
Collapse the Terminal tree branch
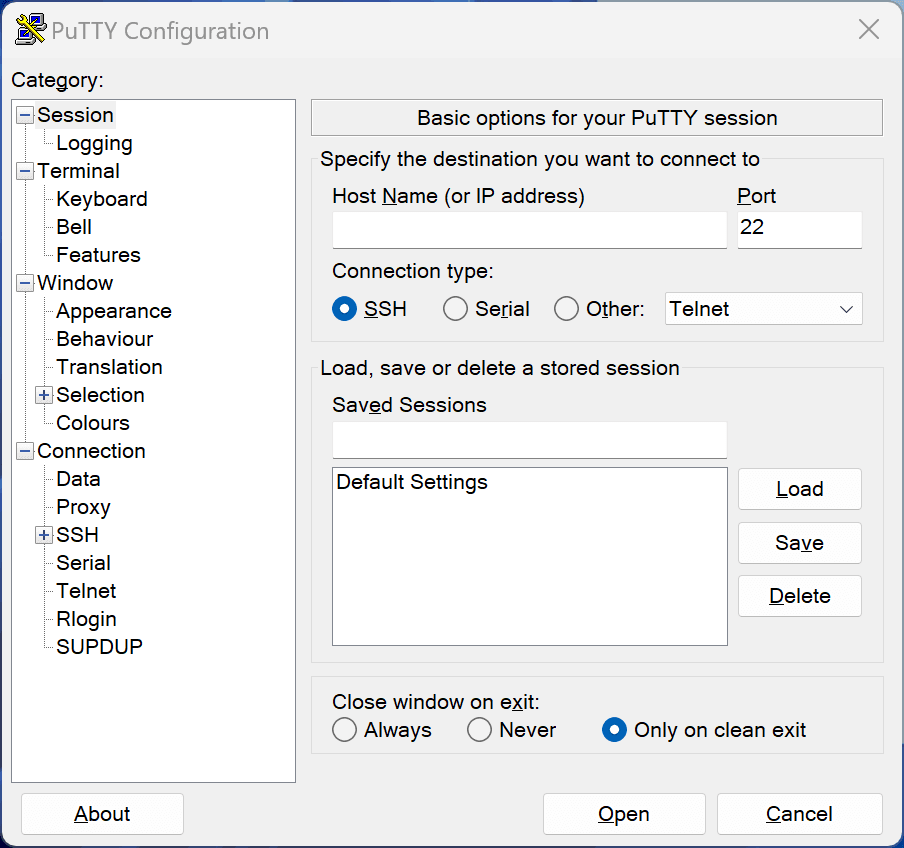point(24,171)
